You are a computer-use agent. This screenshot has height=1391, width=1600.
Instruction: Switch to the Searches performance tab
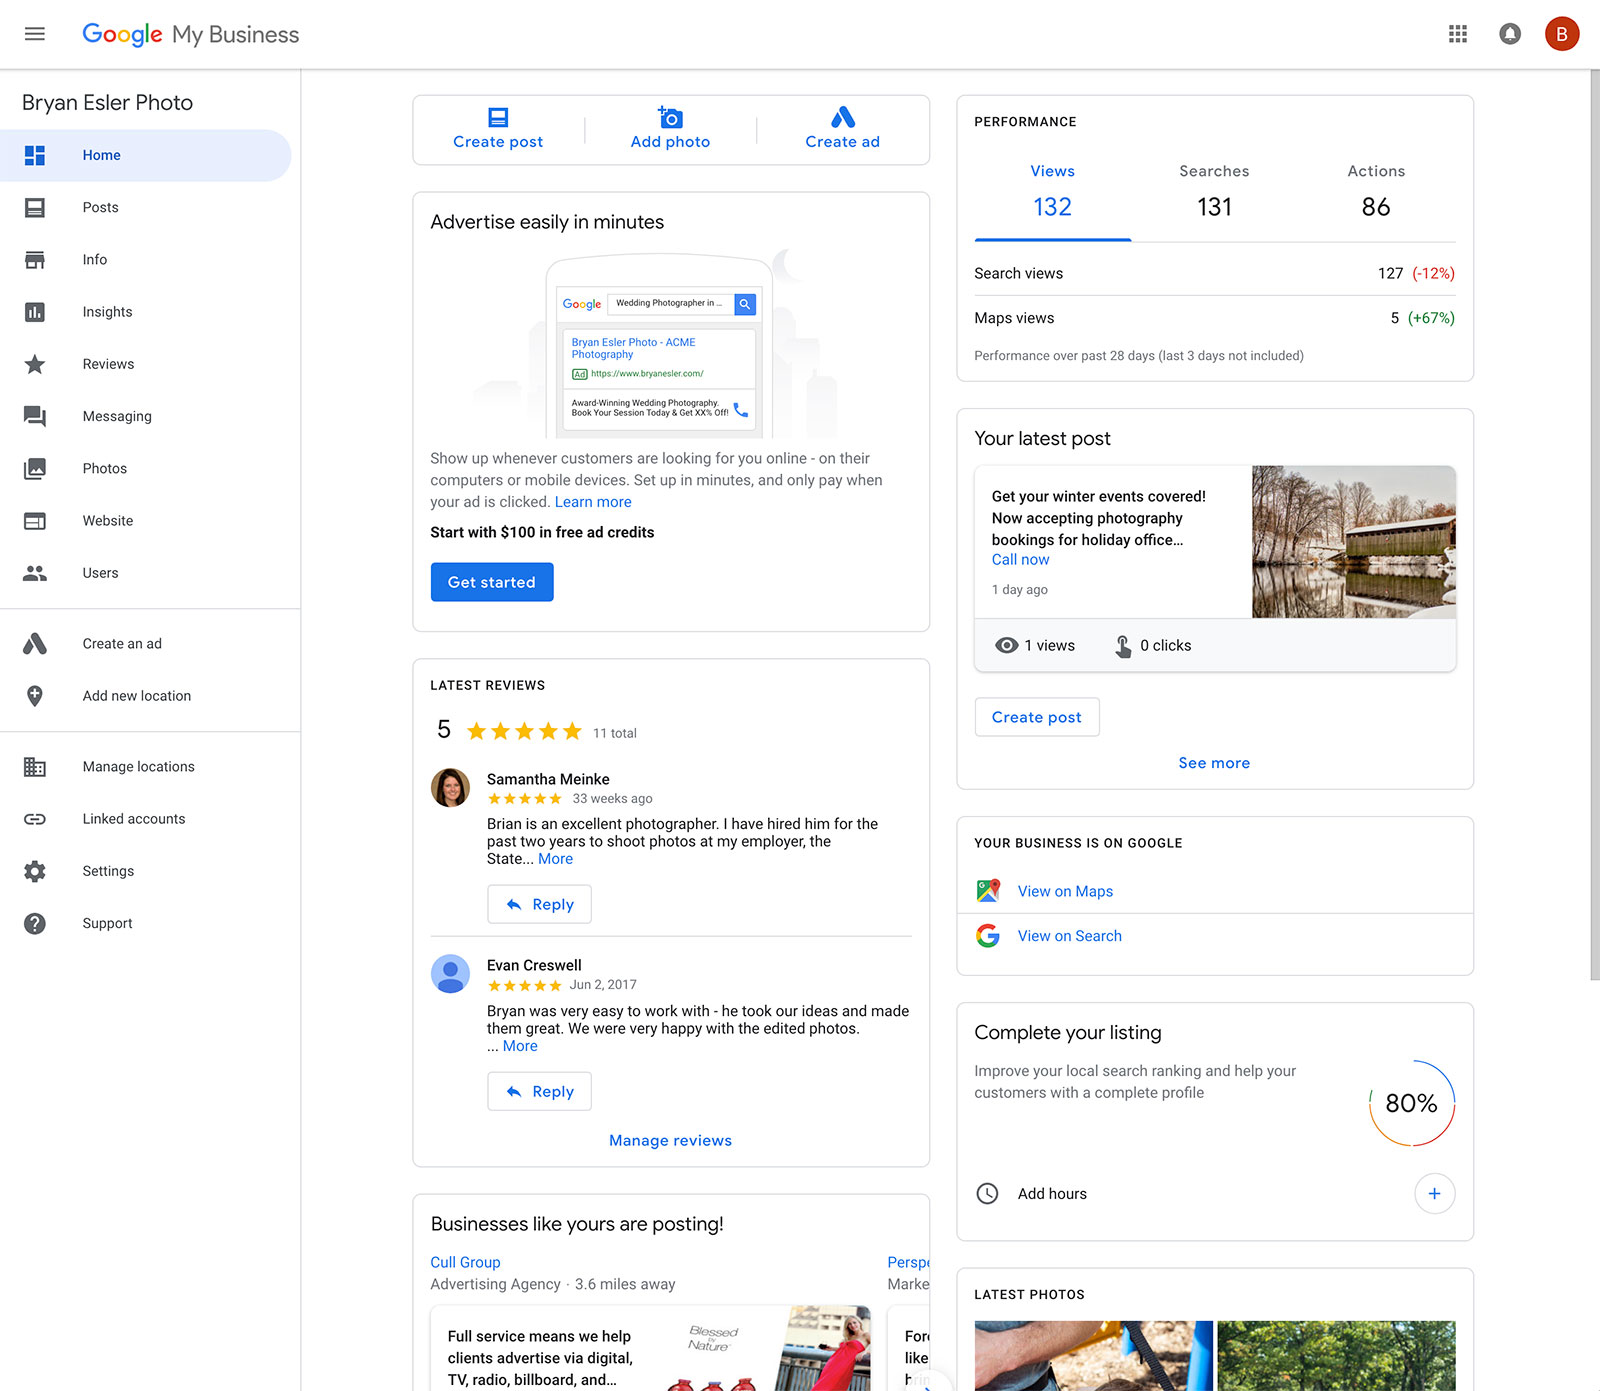tap(1214, 190)
